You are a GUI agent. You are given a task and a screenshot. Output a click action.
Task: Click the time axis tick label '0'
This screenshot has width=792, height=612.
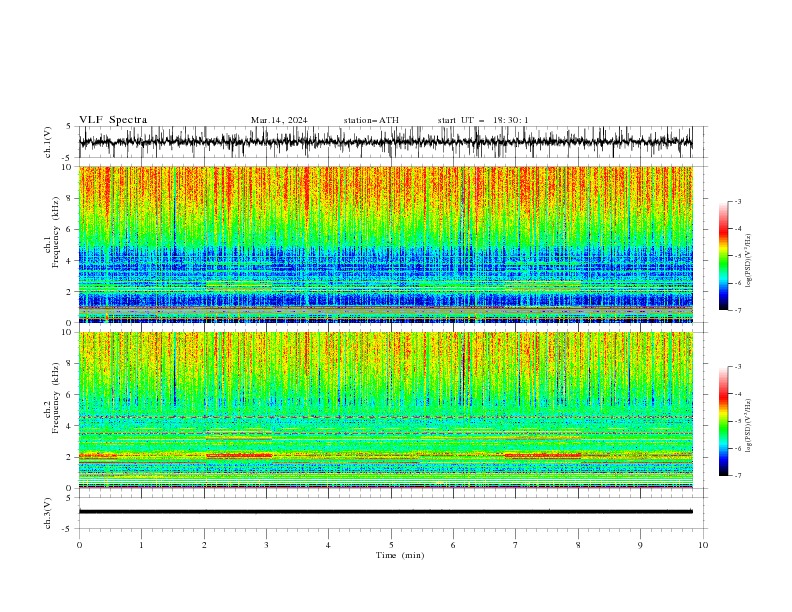[79, 545]
